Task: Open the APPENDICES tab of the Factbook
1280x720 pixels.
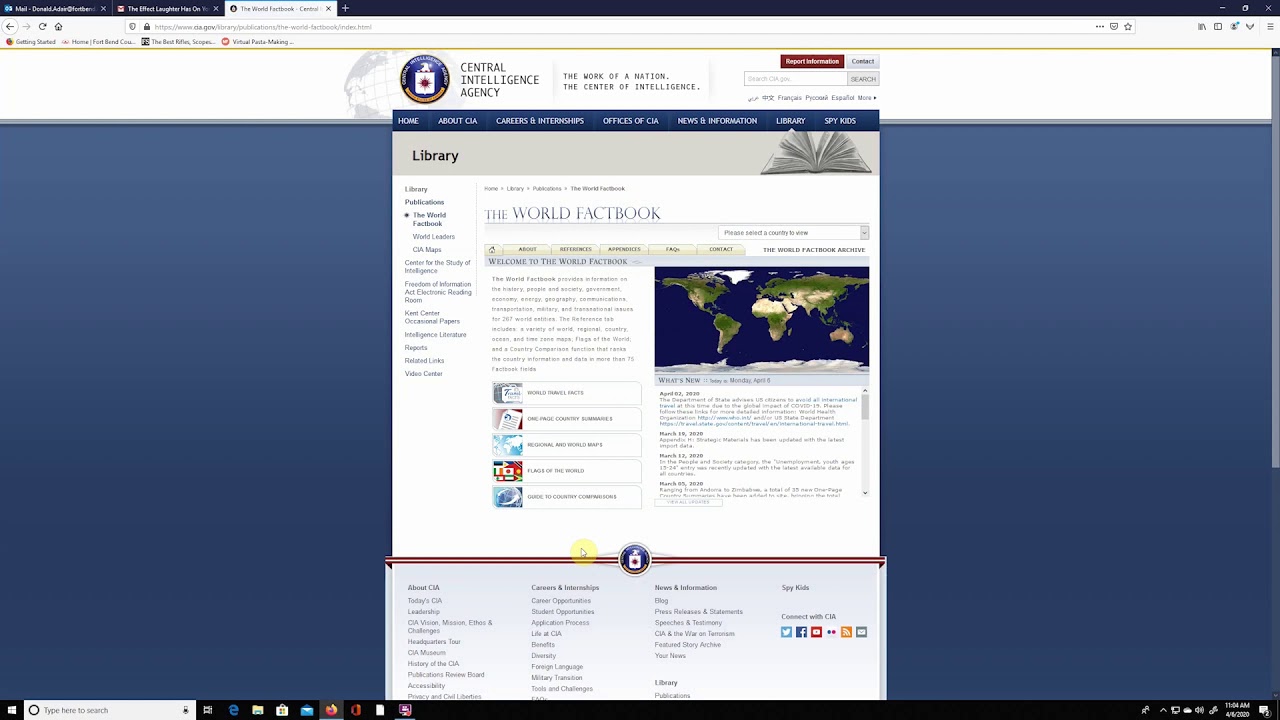Action: 624,249
